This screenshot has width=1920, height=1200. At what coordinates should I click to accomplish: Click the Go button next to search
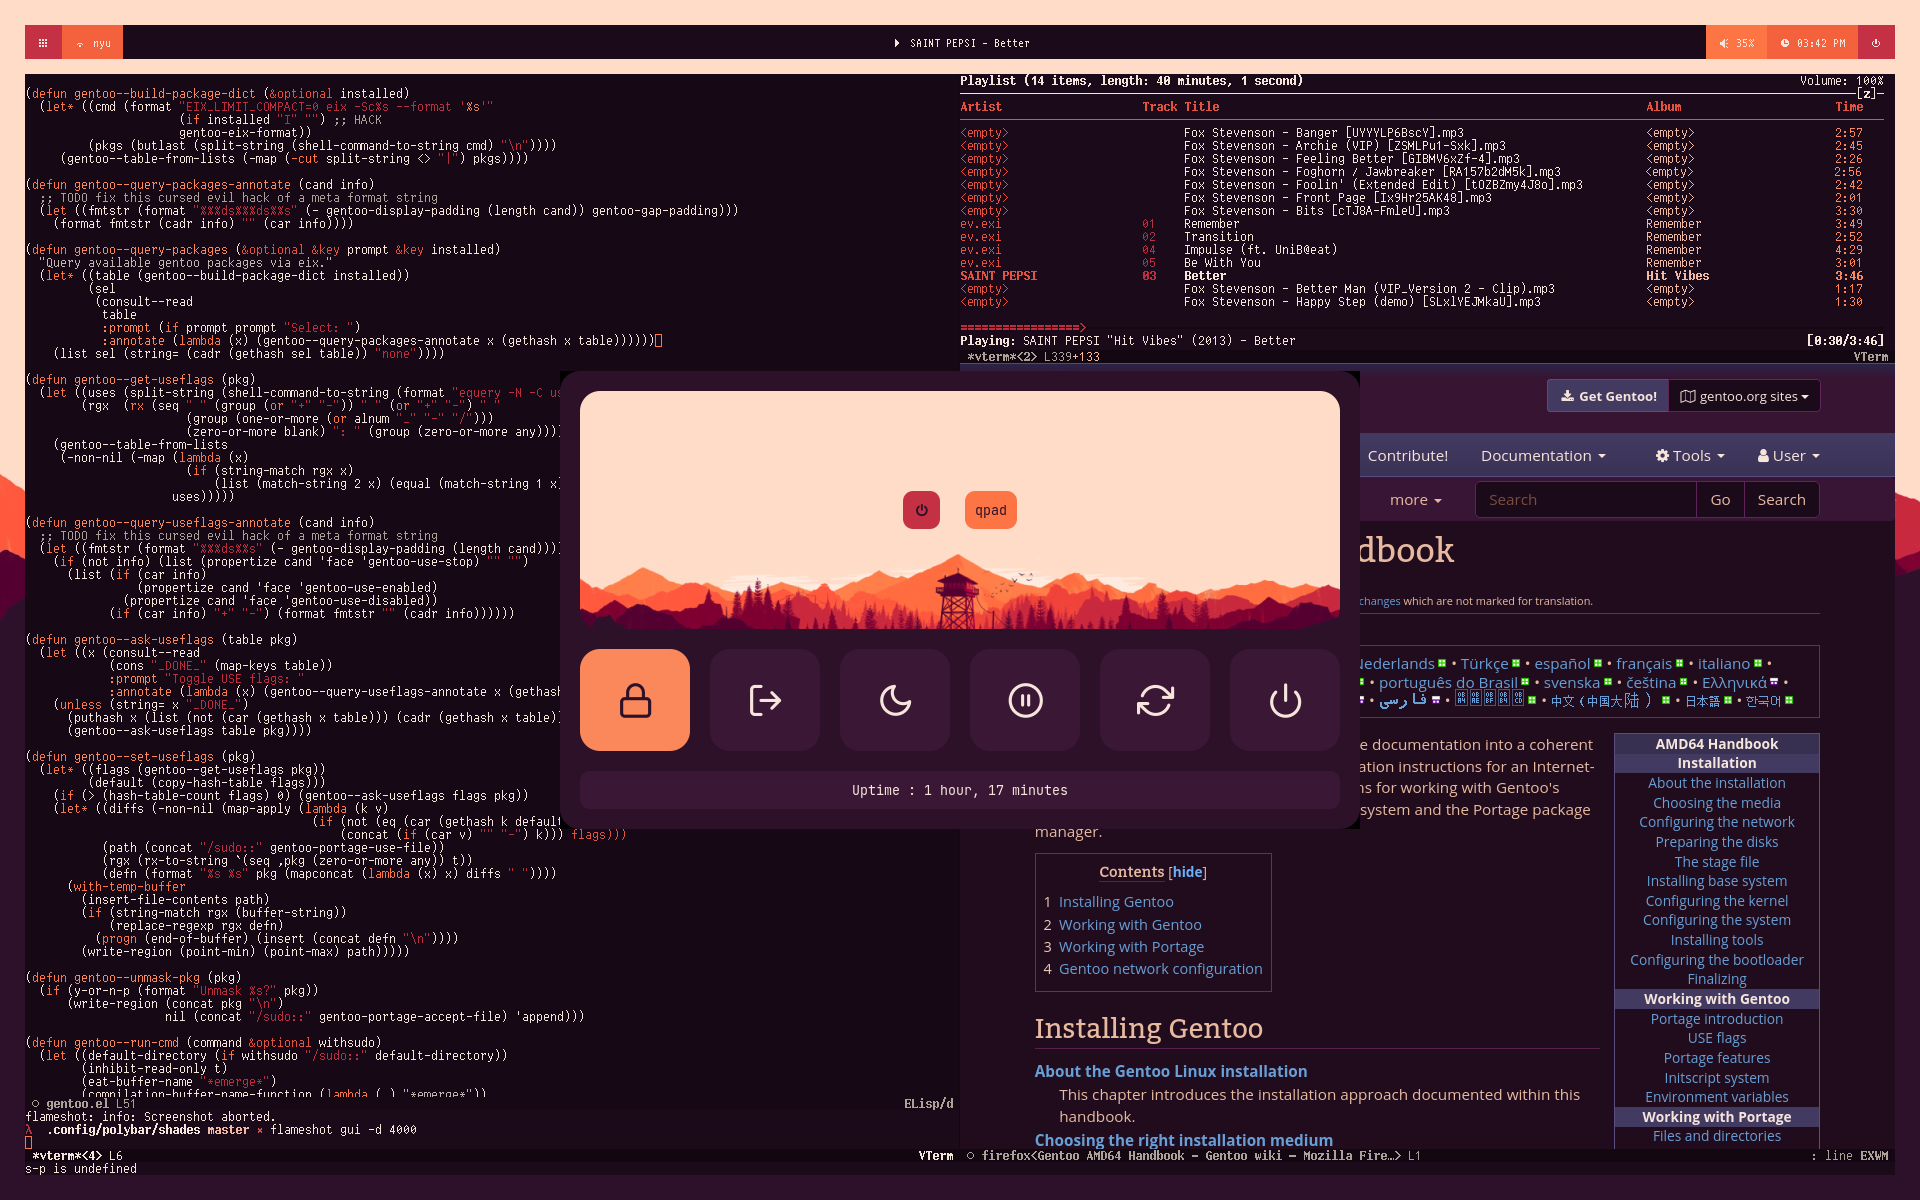(1720, 500)
